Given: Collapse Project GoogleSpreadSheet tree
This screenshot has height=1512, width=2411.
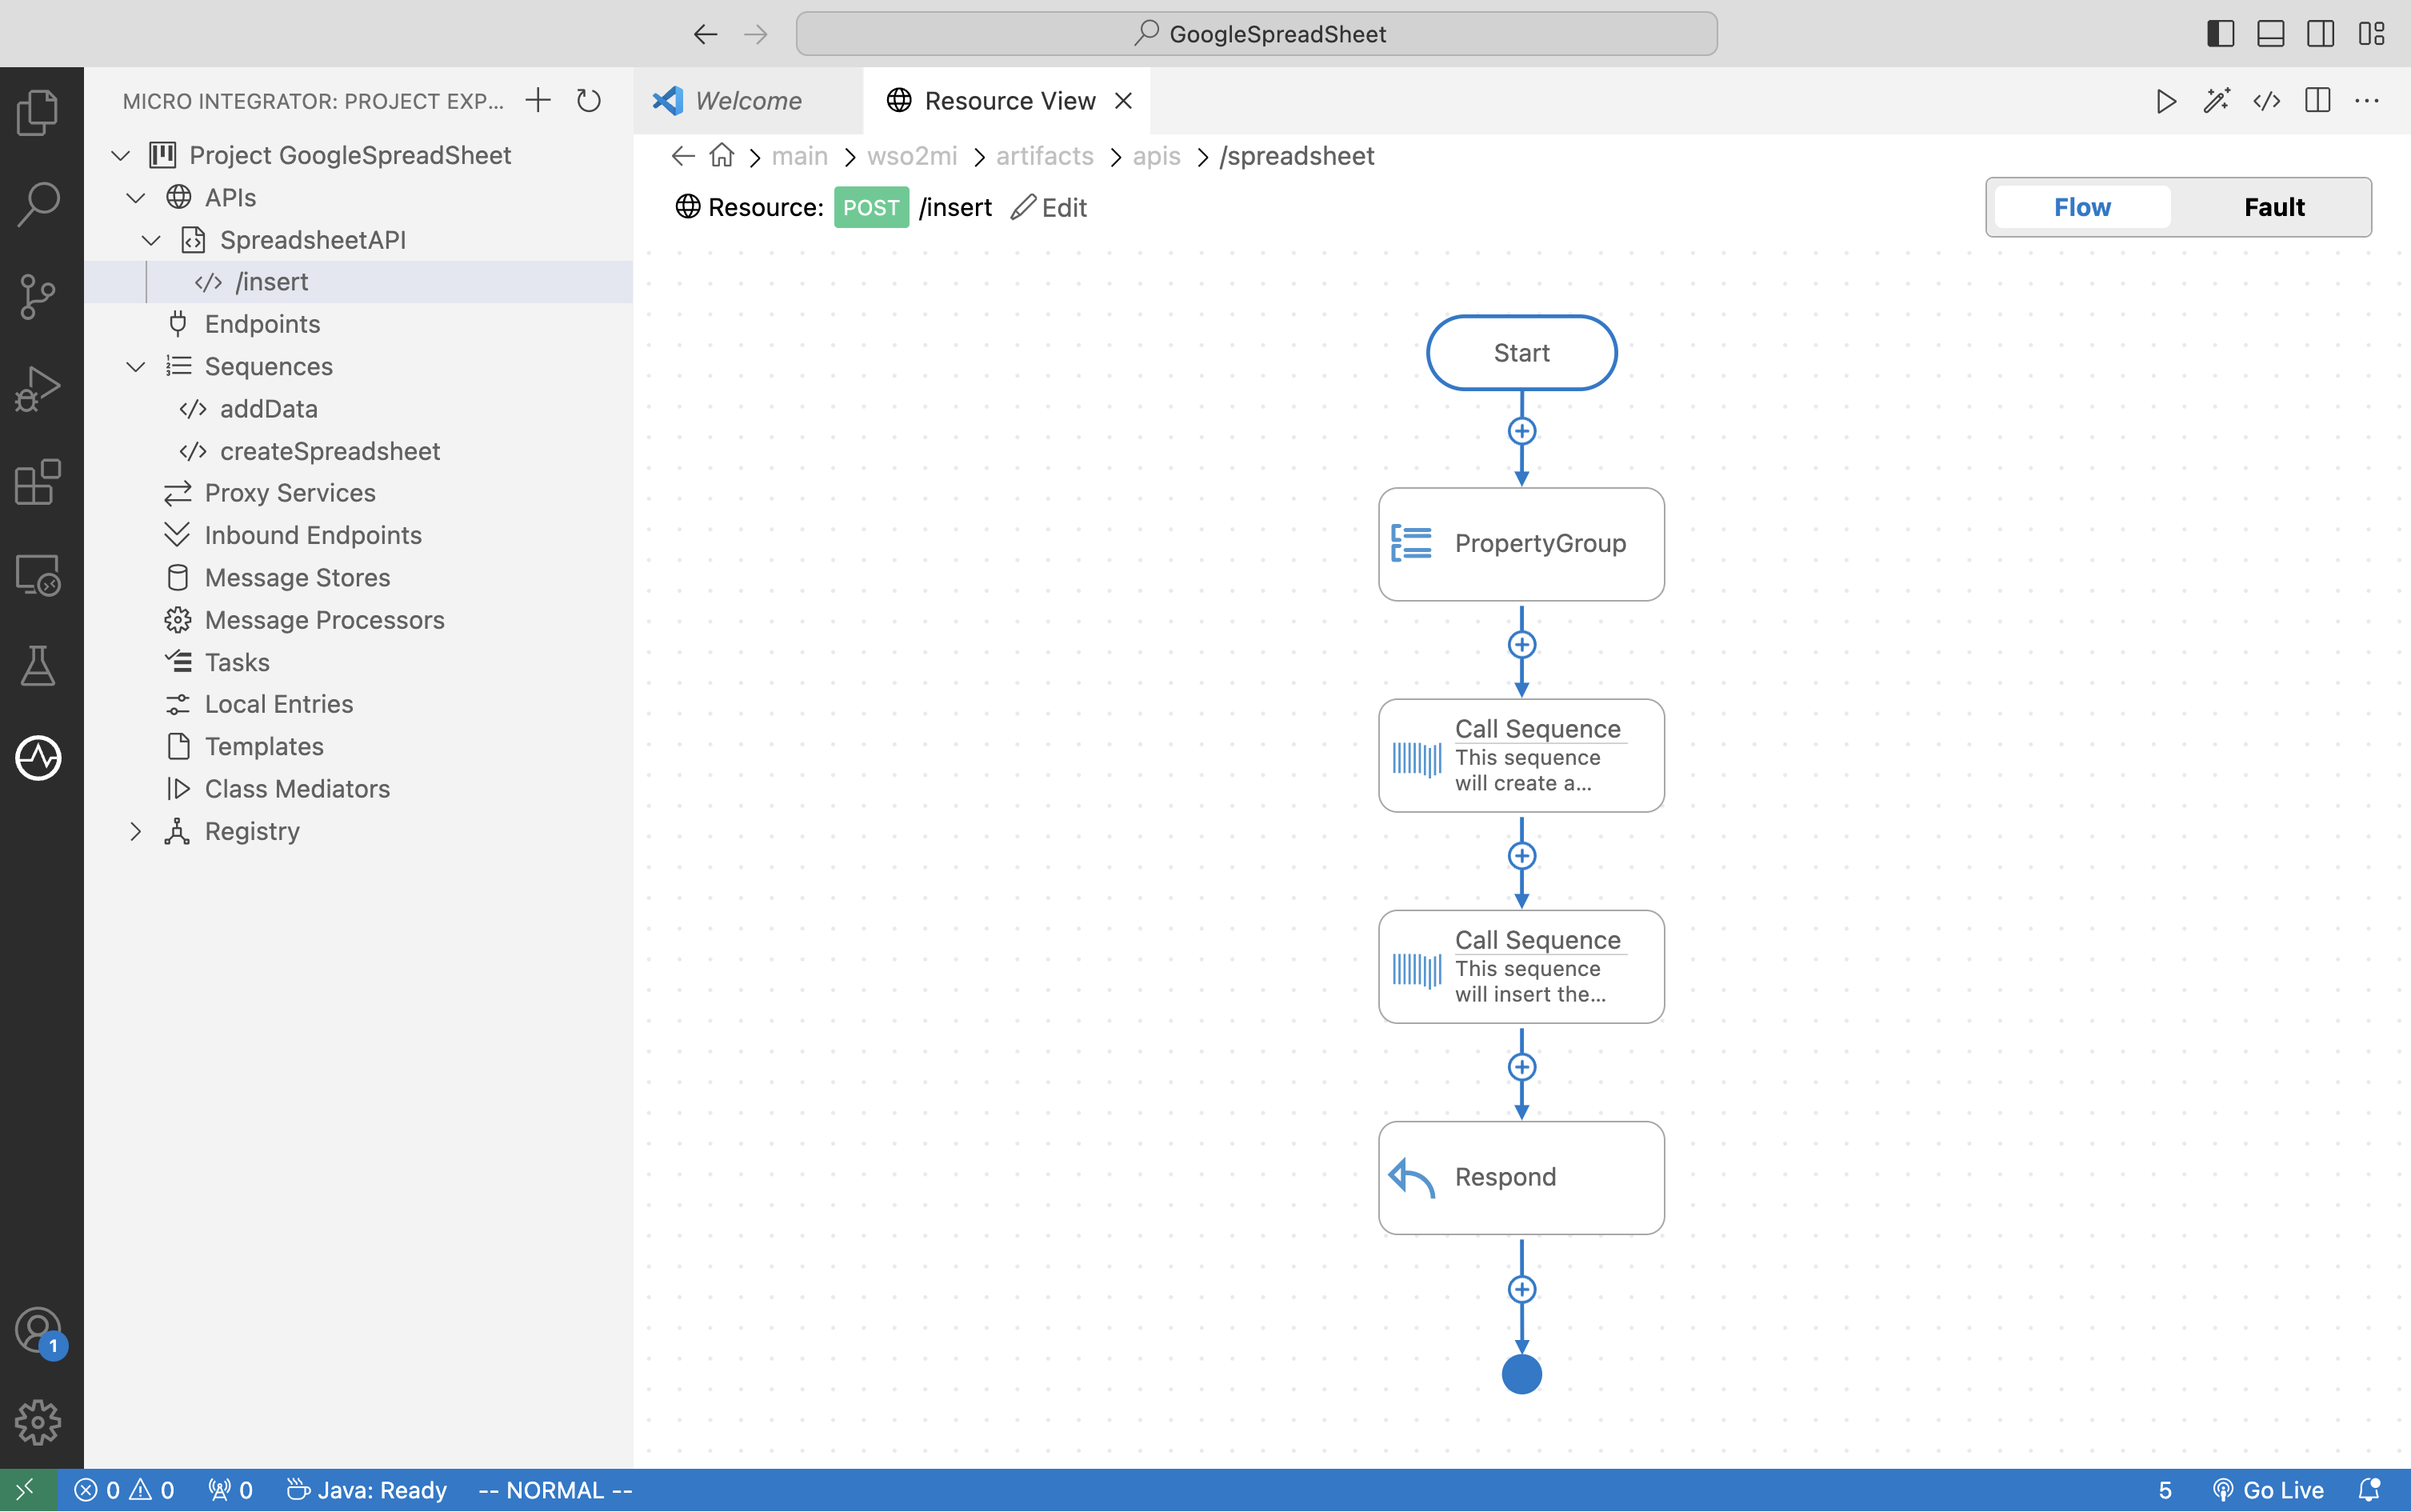Looking at the screenshot, I should pos(121,156).
